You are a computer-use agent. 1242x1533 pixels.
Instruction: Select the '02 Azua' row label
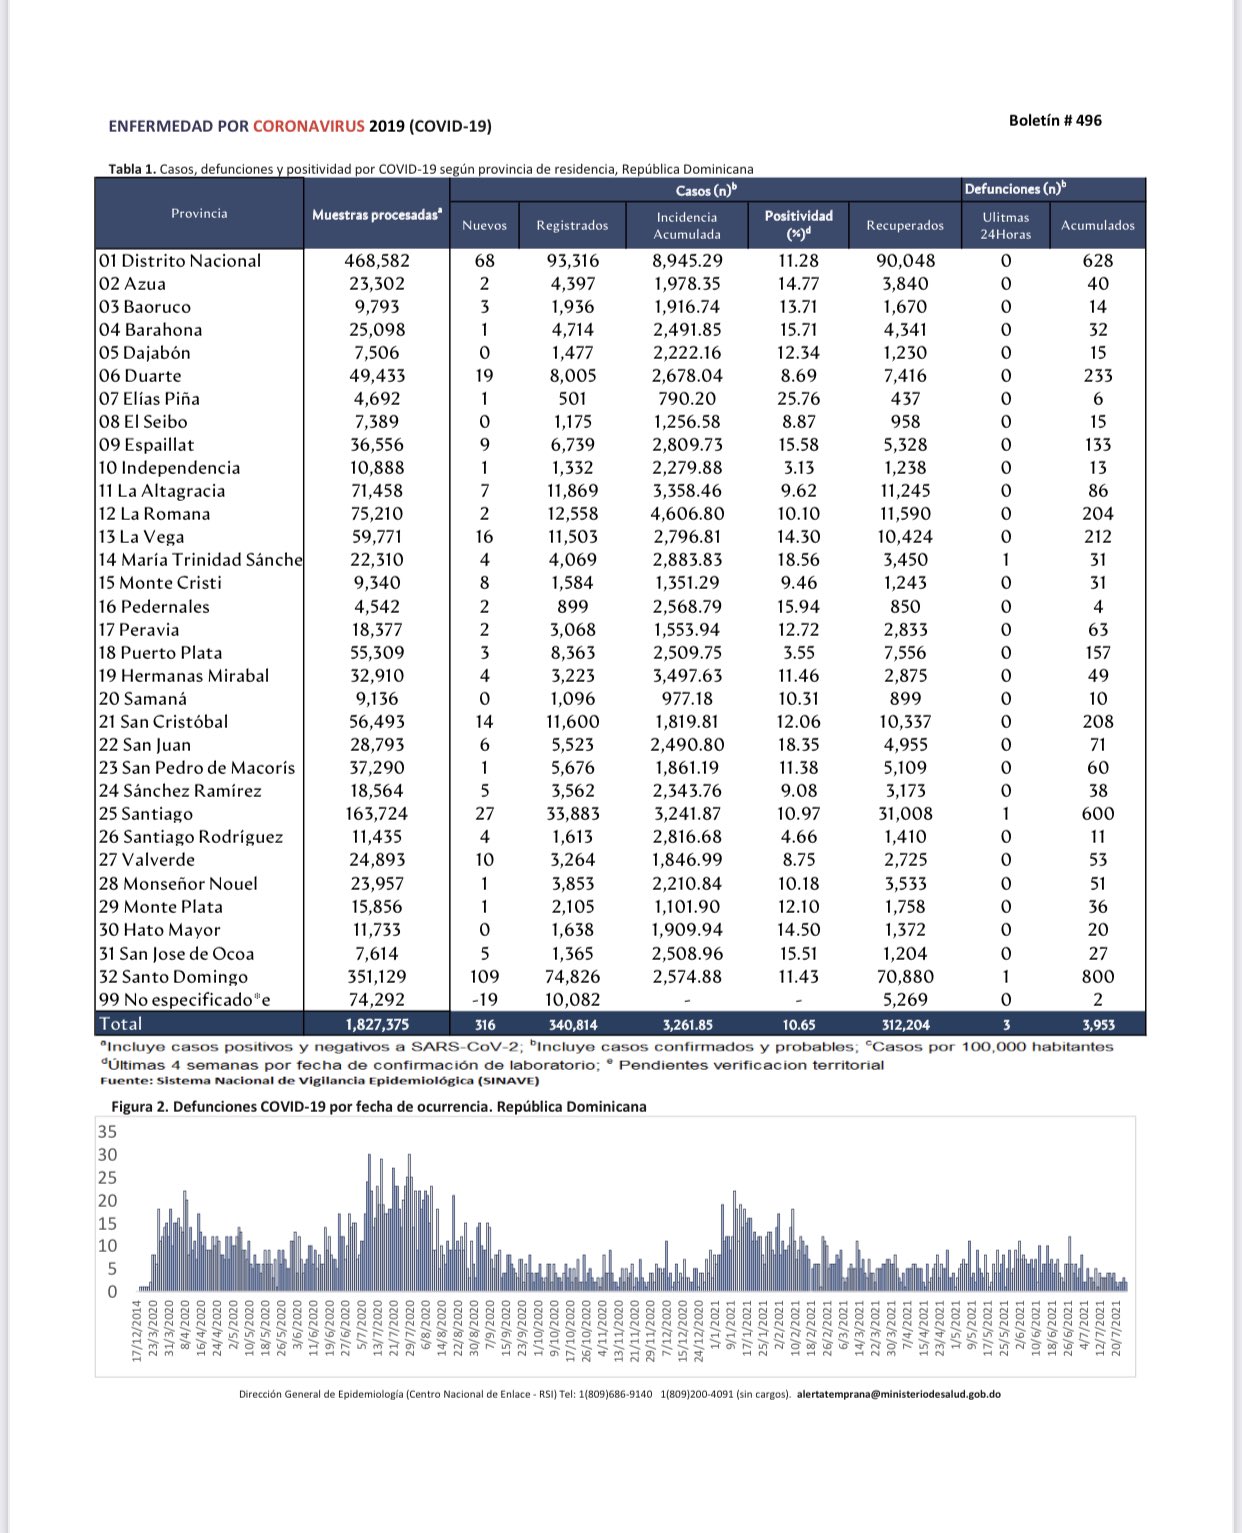point(133,283)
